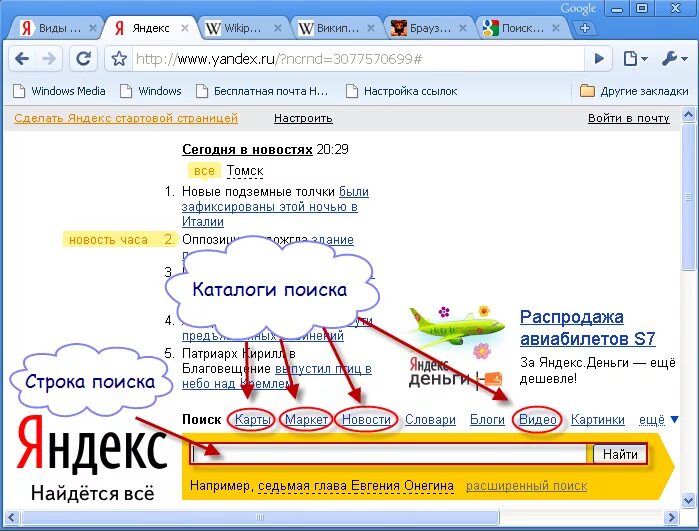
Task: Click the horizontal scrollbar right arrow
Action: (x=671, y=518)
